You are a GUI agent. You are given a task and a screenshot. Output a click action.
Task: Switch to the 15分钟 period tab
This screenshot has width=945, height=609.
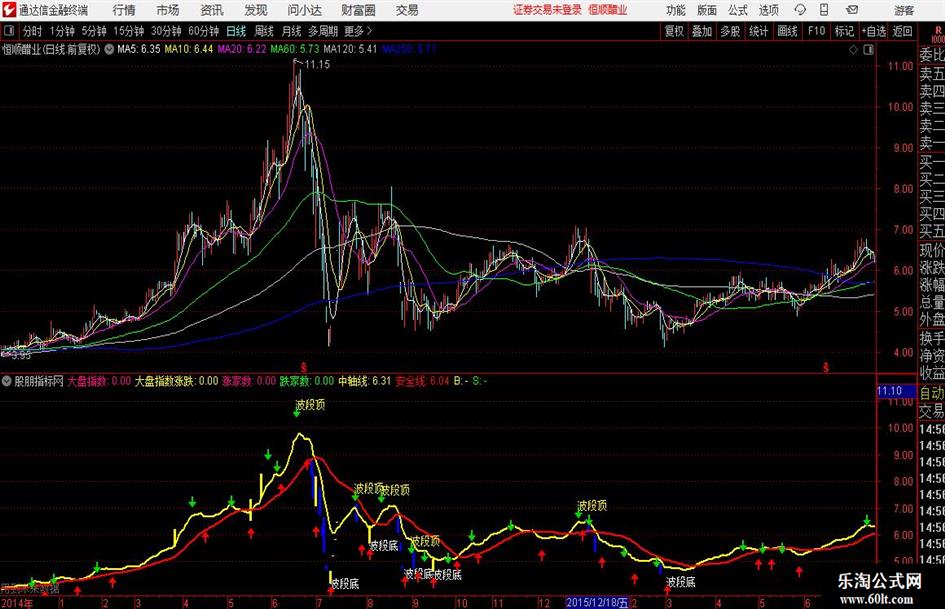click(129, 31)
